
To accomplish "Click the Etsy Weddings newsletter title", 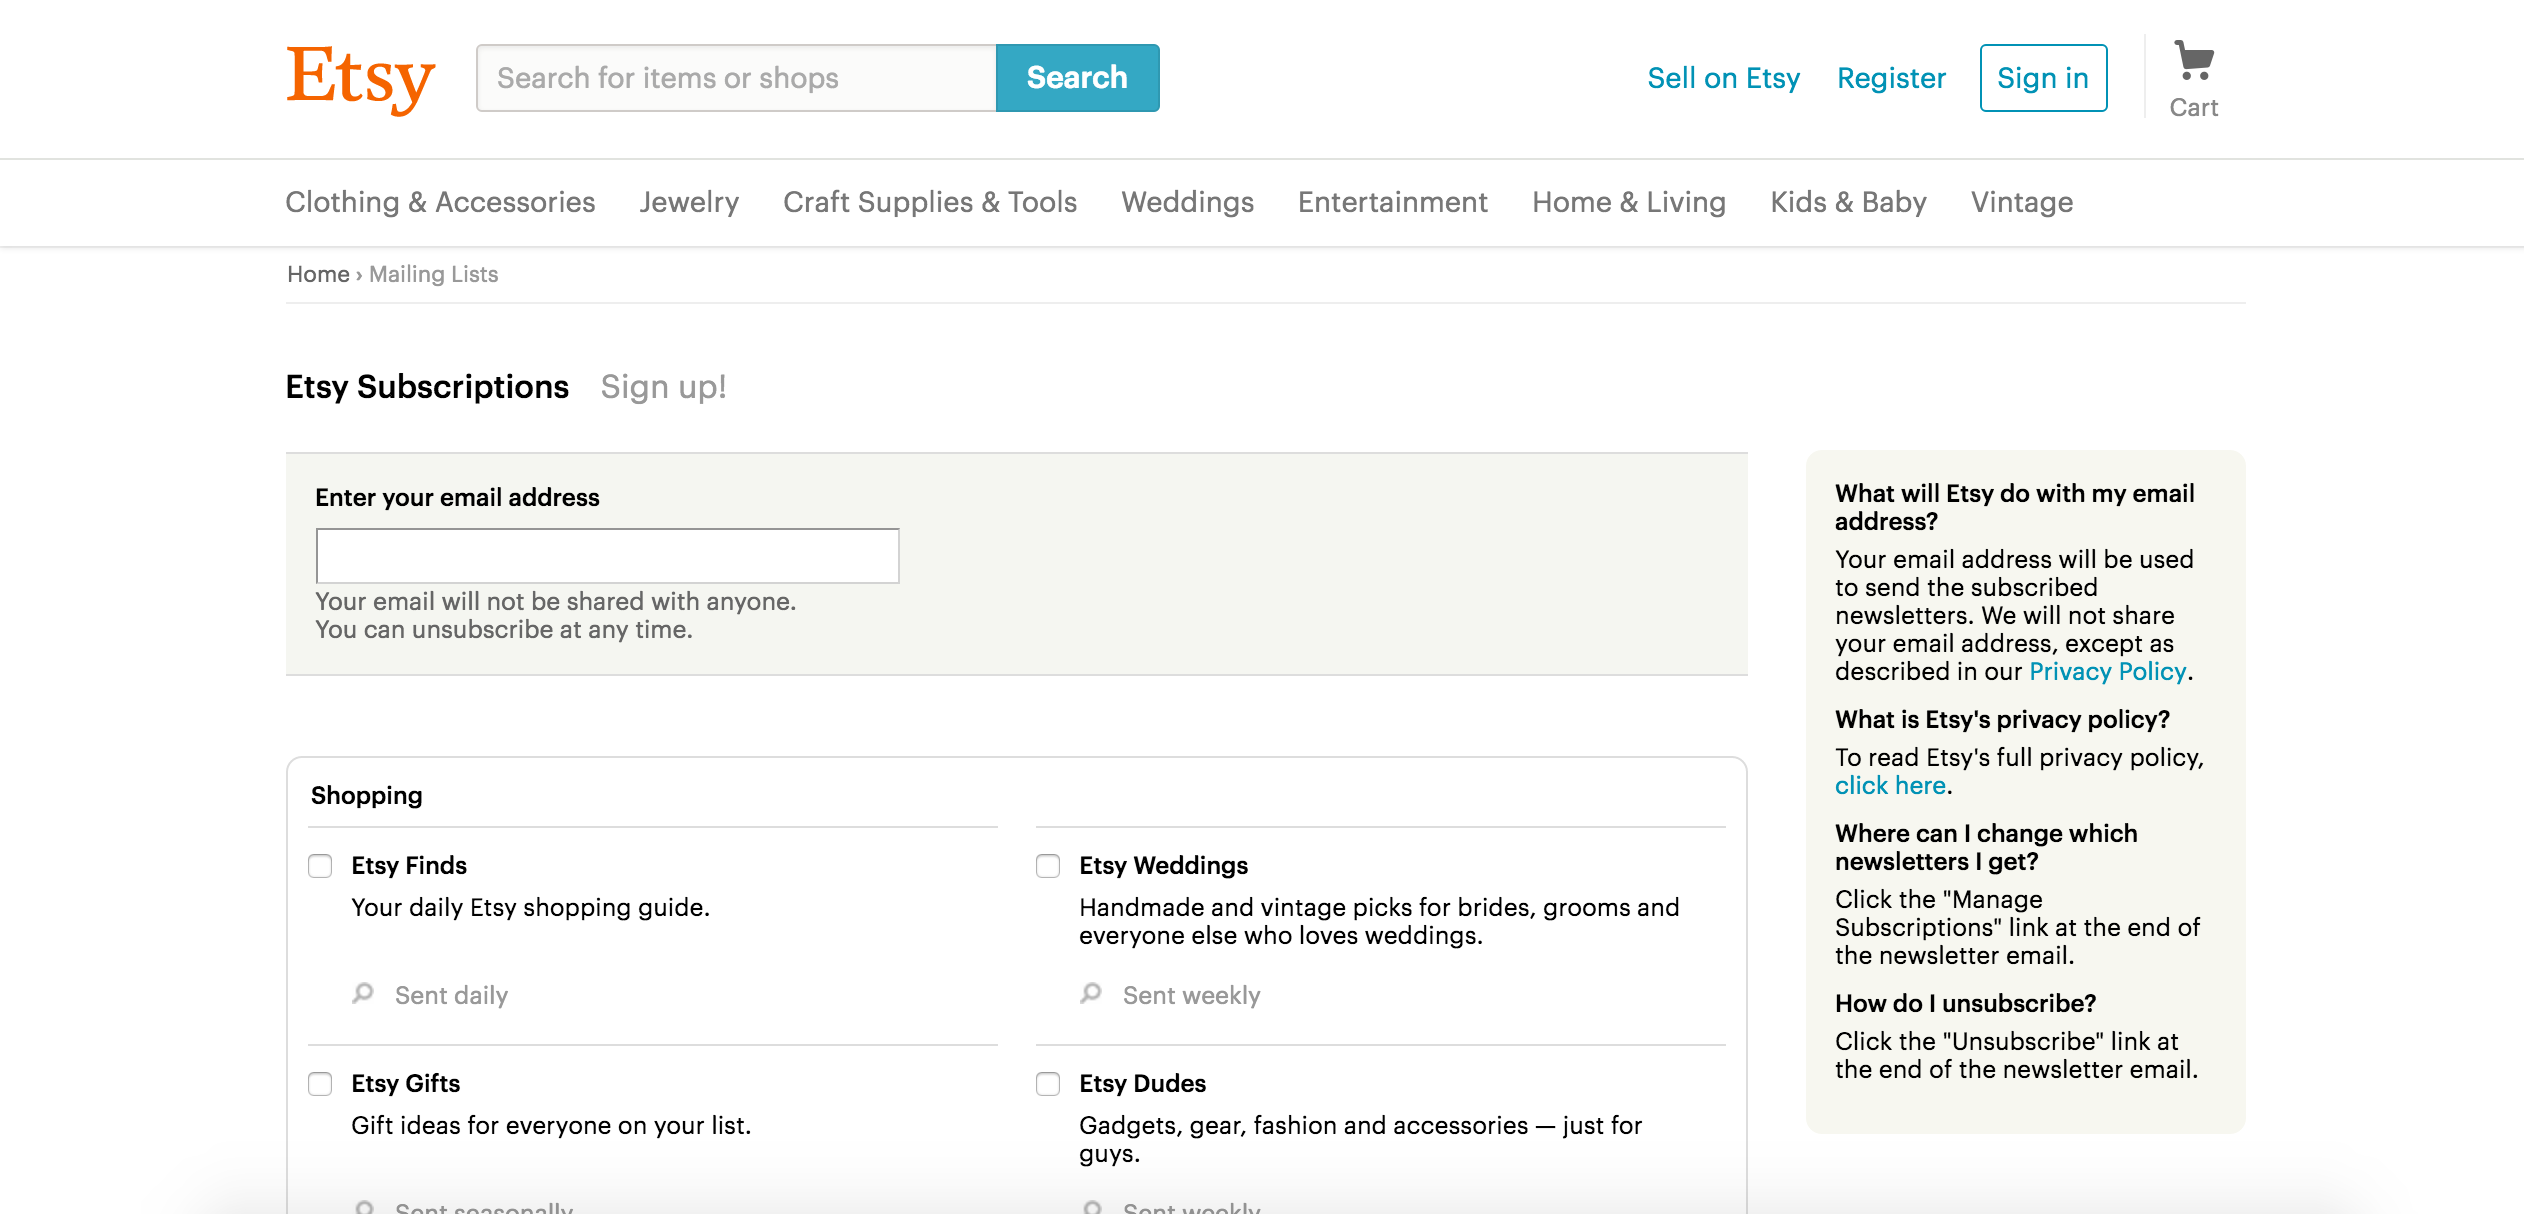I will tap(1163, 865).
